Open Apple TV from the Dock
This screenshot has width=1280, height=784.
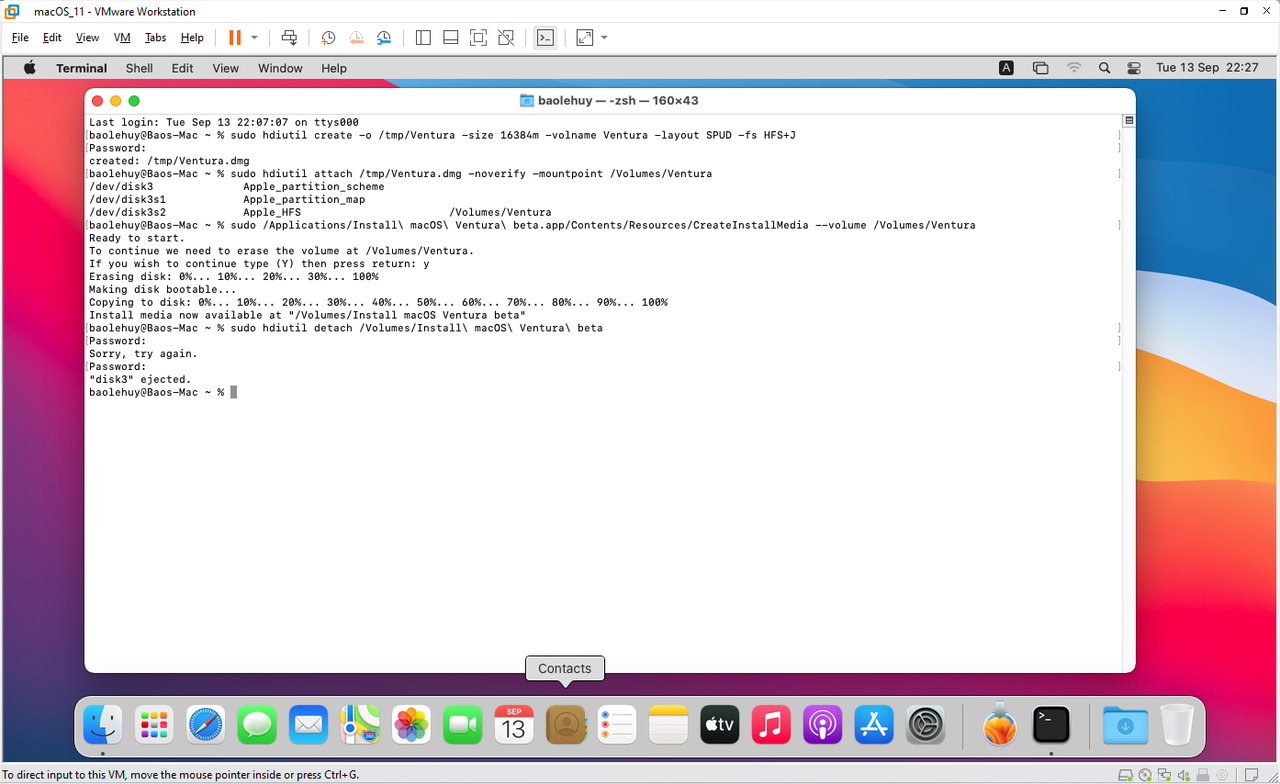(720, 724)
